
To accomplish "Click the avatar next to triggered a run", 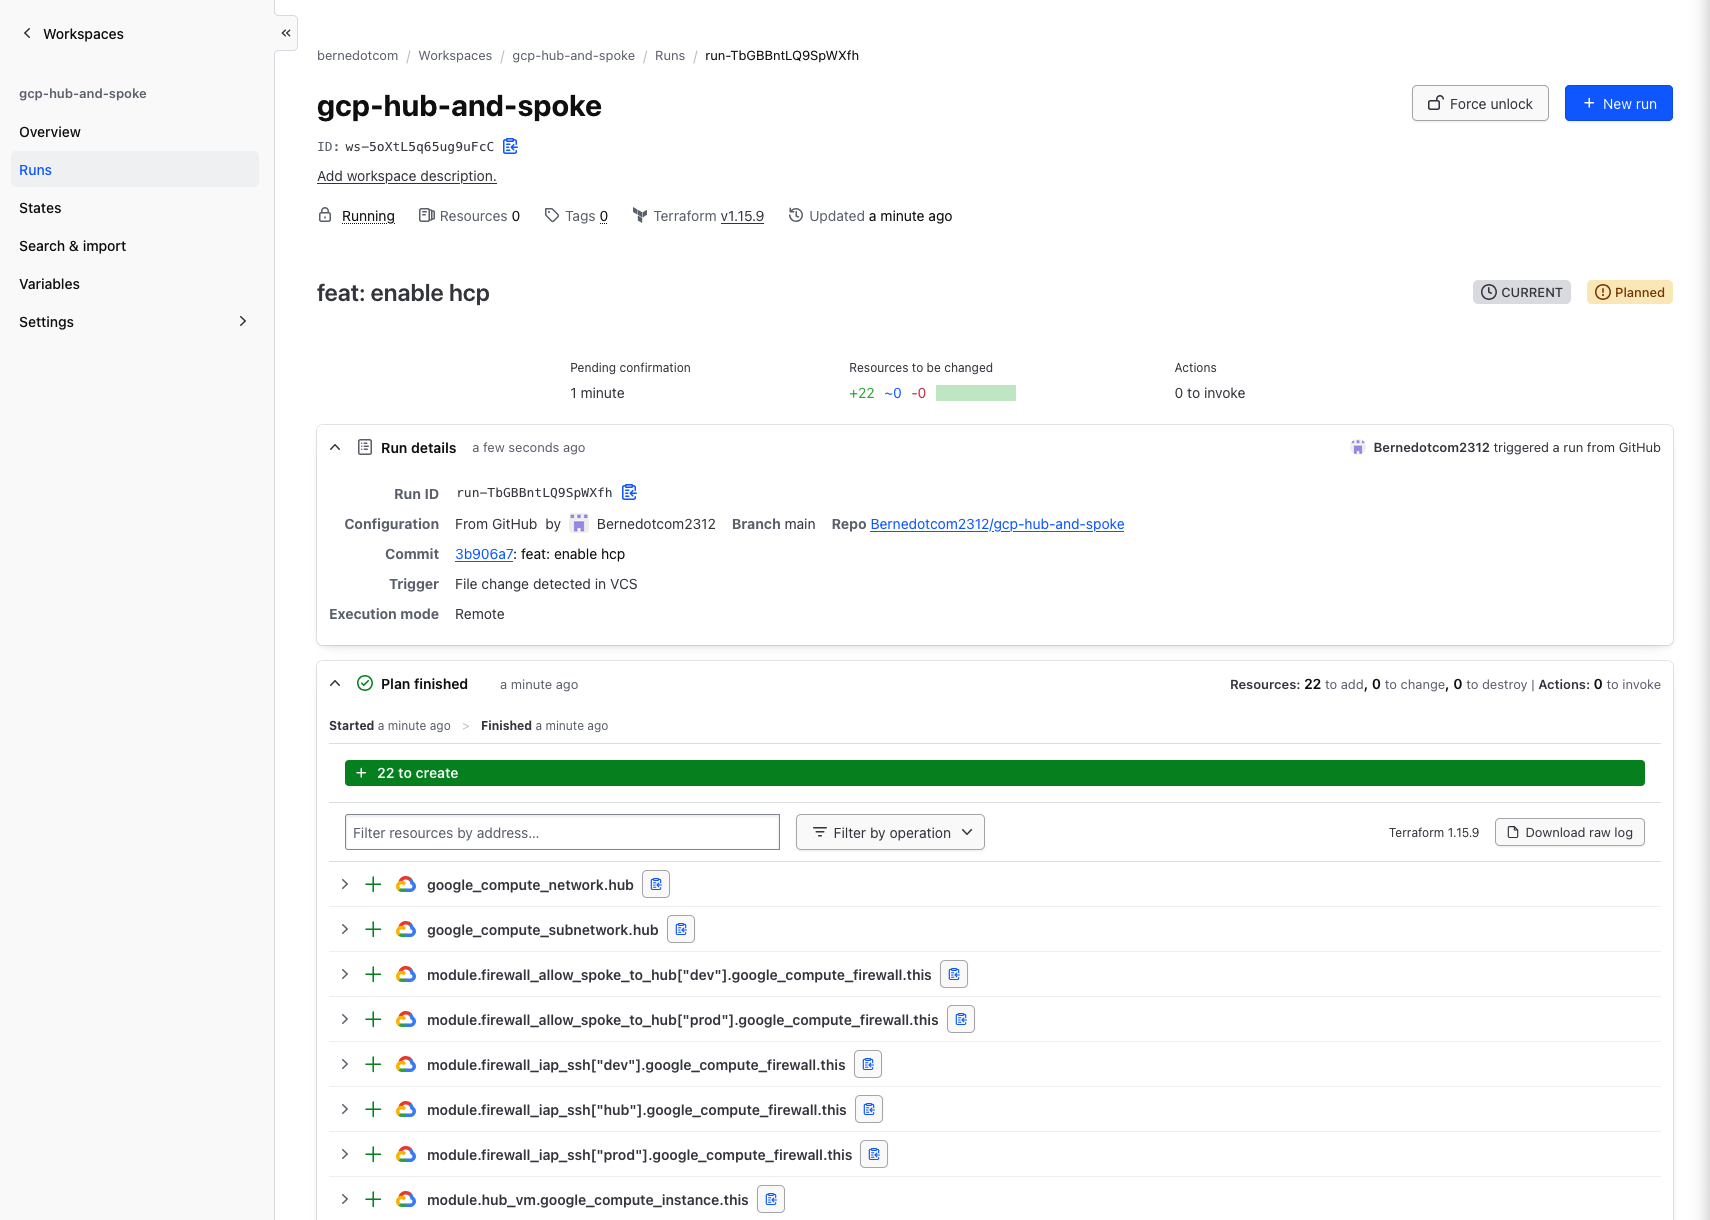I will point(1358,447).
